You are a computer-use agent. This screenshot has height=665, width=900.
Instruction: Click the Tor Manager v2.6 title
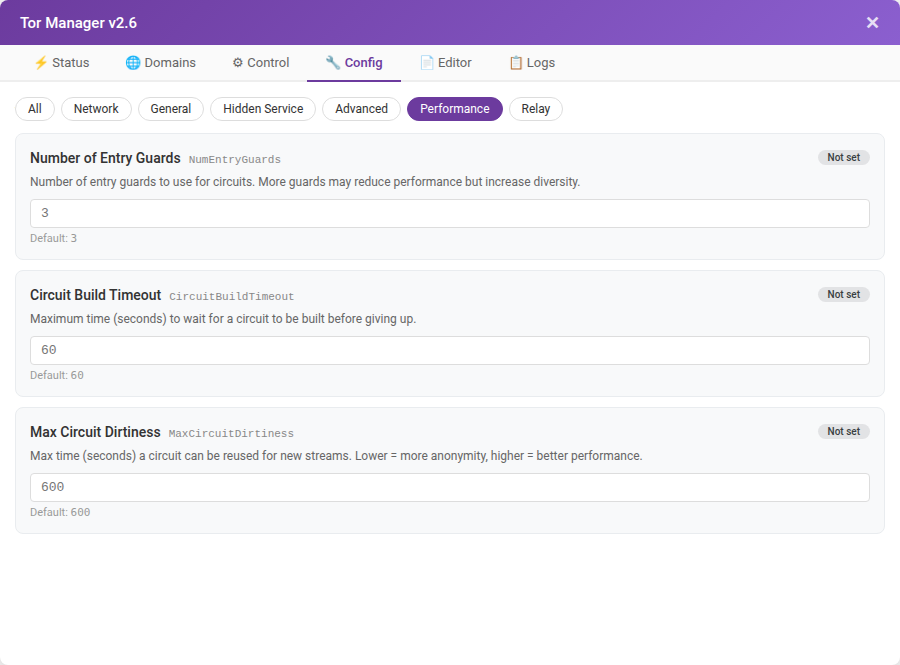tap(79, 23)
